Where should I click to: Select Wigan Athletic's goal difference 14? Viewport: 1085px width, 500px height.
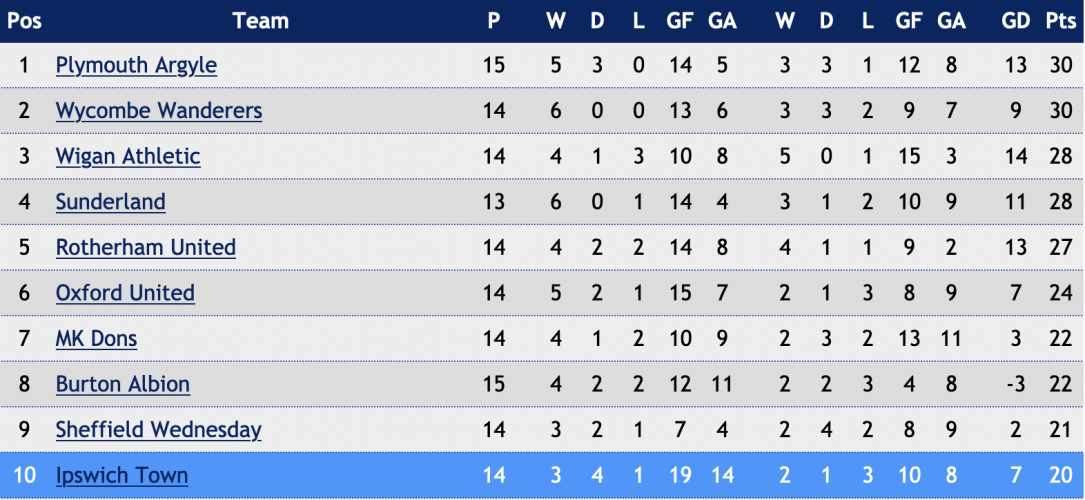(x=1016, y=157)
